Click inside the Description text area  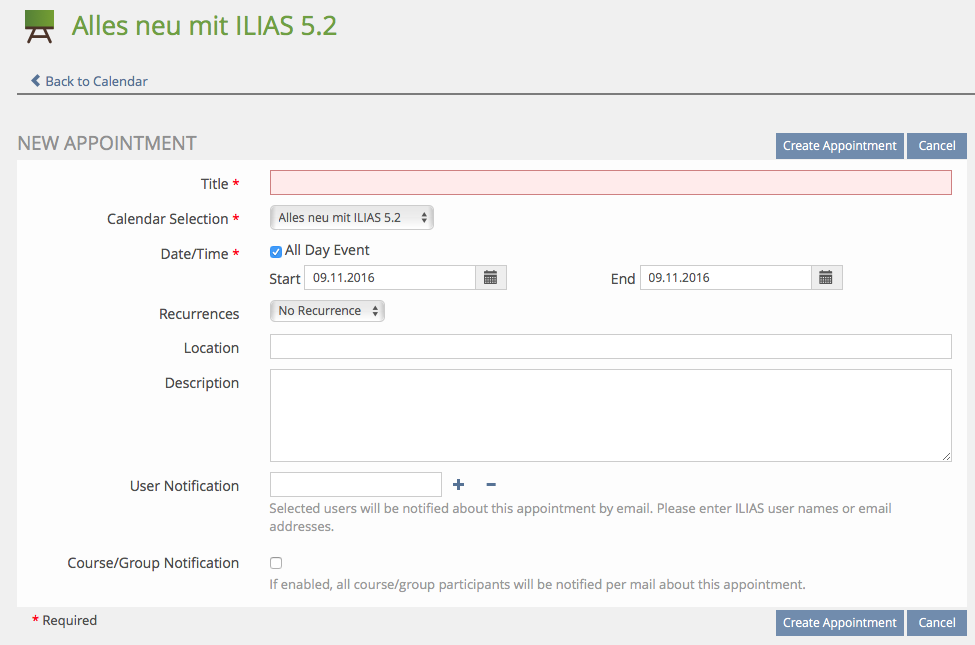(610, 415)
